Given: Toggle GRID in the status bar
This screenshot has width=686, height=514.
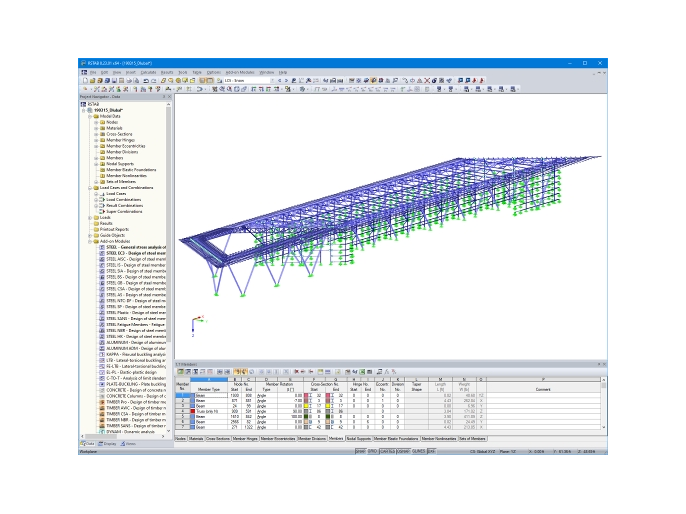Looking at the screenshot, I should click(372, 451).
